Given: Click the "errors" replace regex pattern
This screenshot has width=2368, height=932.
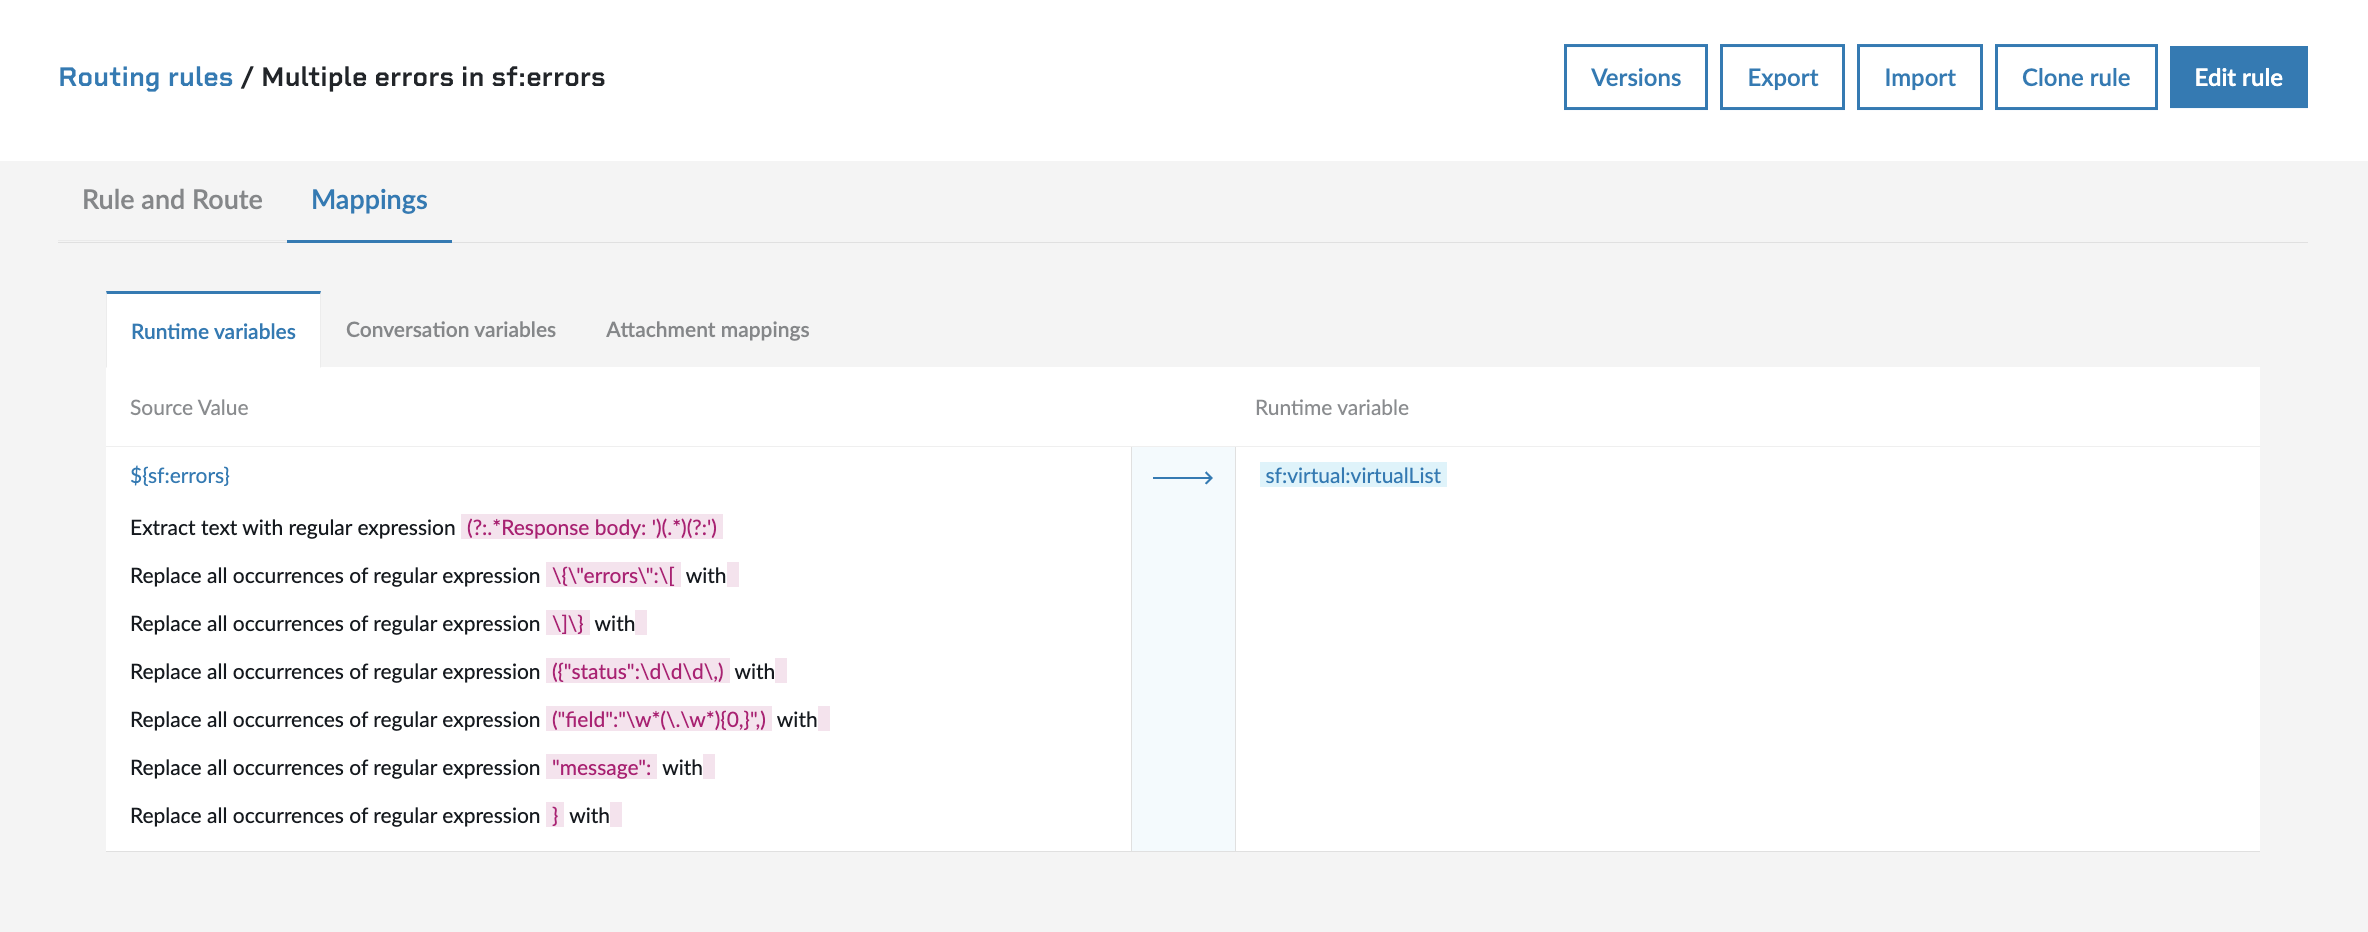Looking at the screenshot, I should [613, 576].
